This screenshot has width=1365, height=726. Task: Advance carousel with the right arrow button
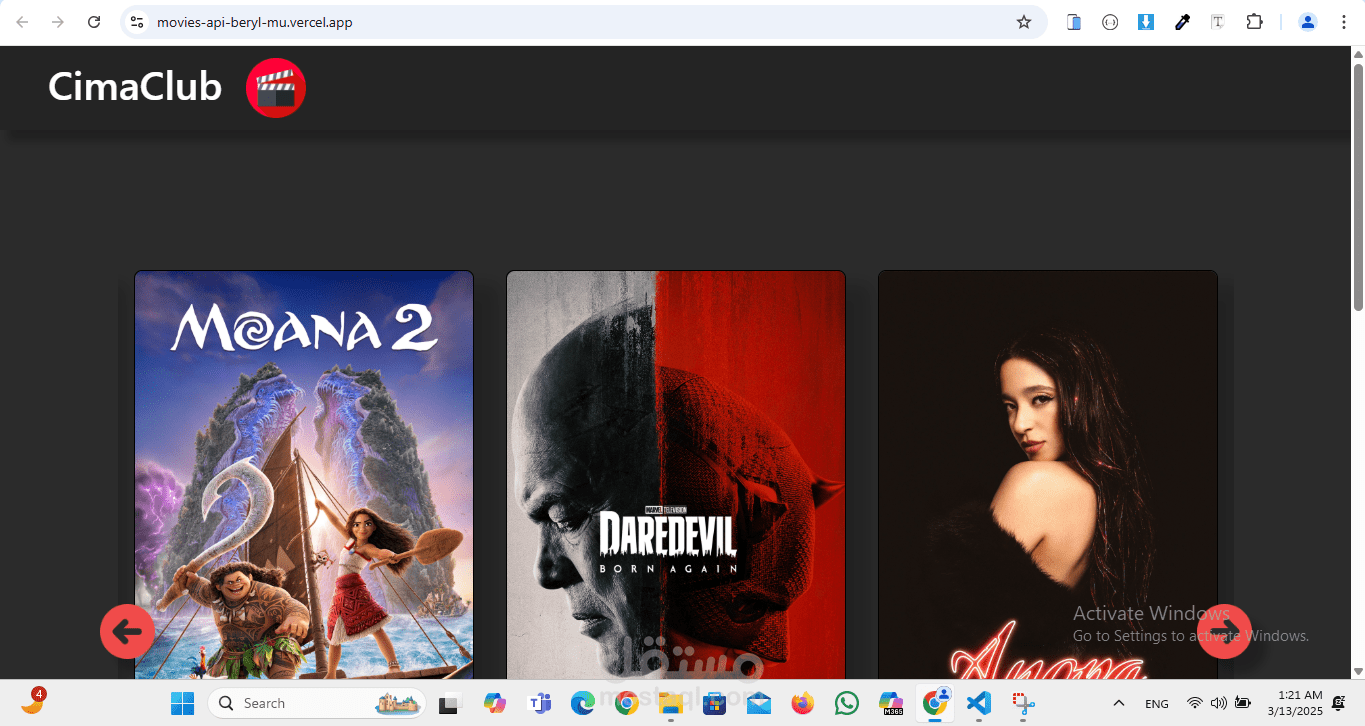point(1224,631)
